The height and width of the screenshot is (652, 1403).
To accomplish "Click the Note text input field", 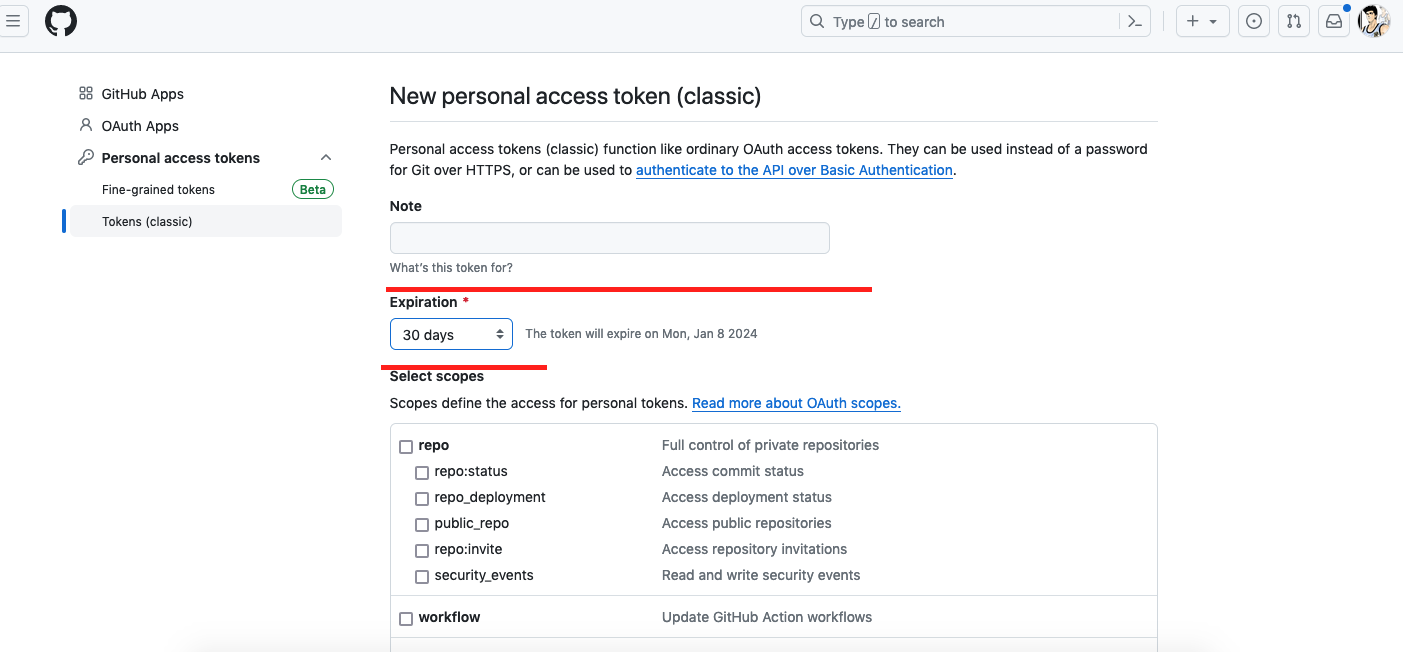I will [x=609, y=238].
